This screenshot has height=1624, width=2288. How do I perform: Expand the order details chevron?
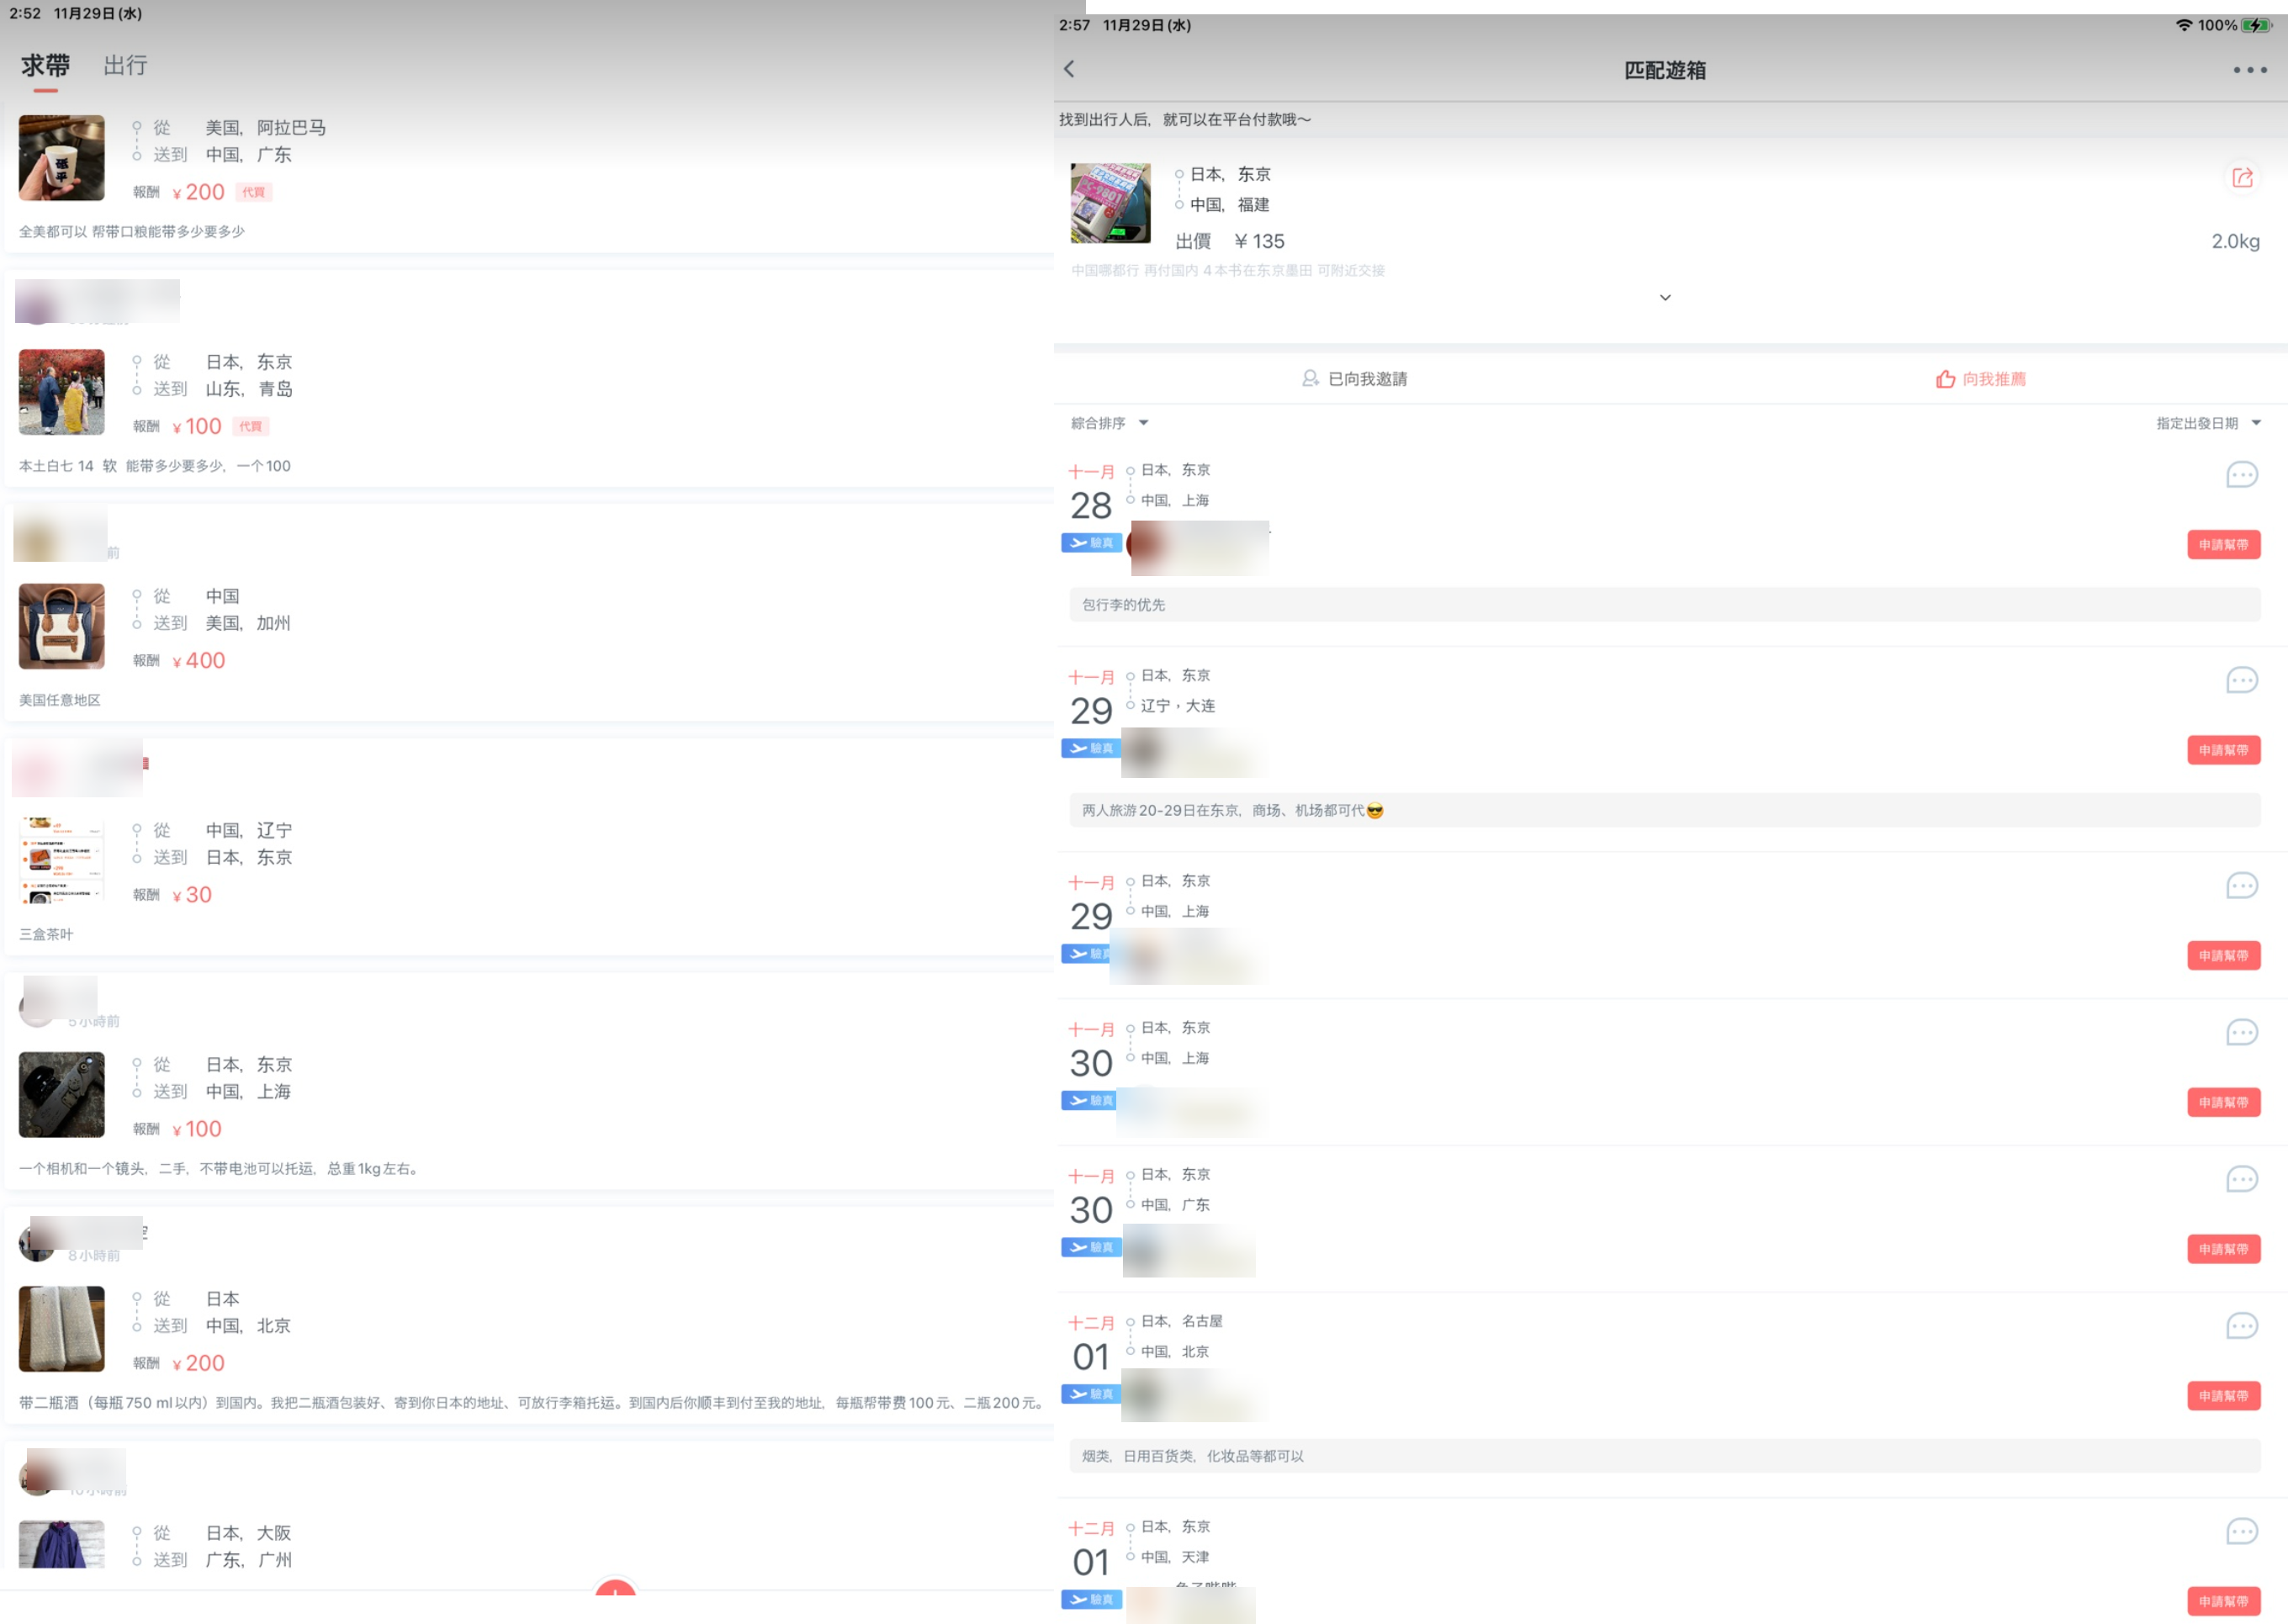pos(1665,298)
